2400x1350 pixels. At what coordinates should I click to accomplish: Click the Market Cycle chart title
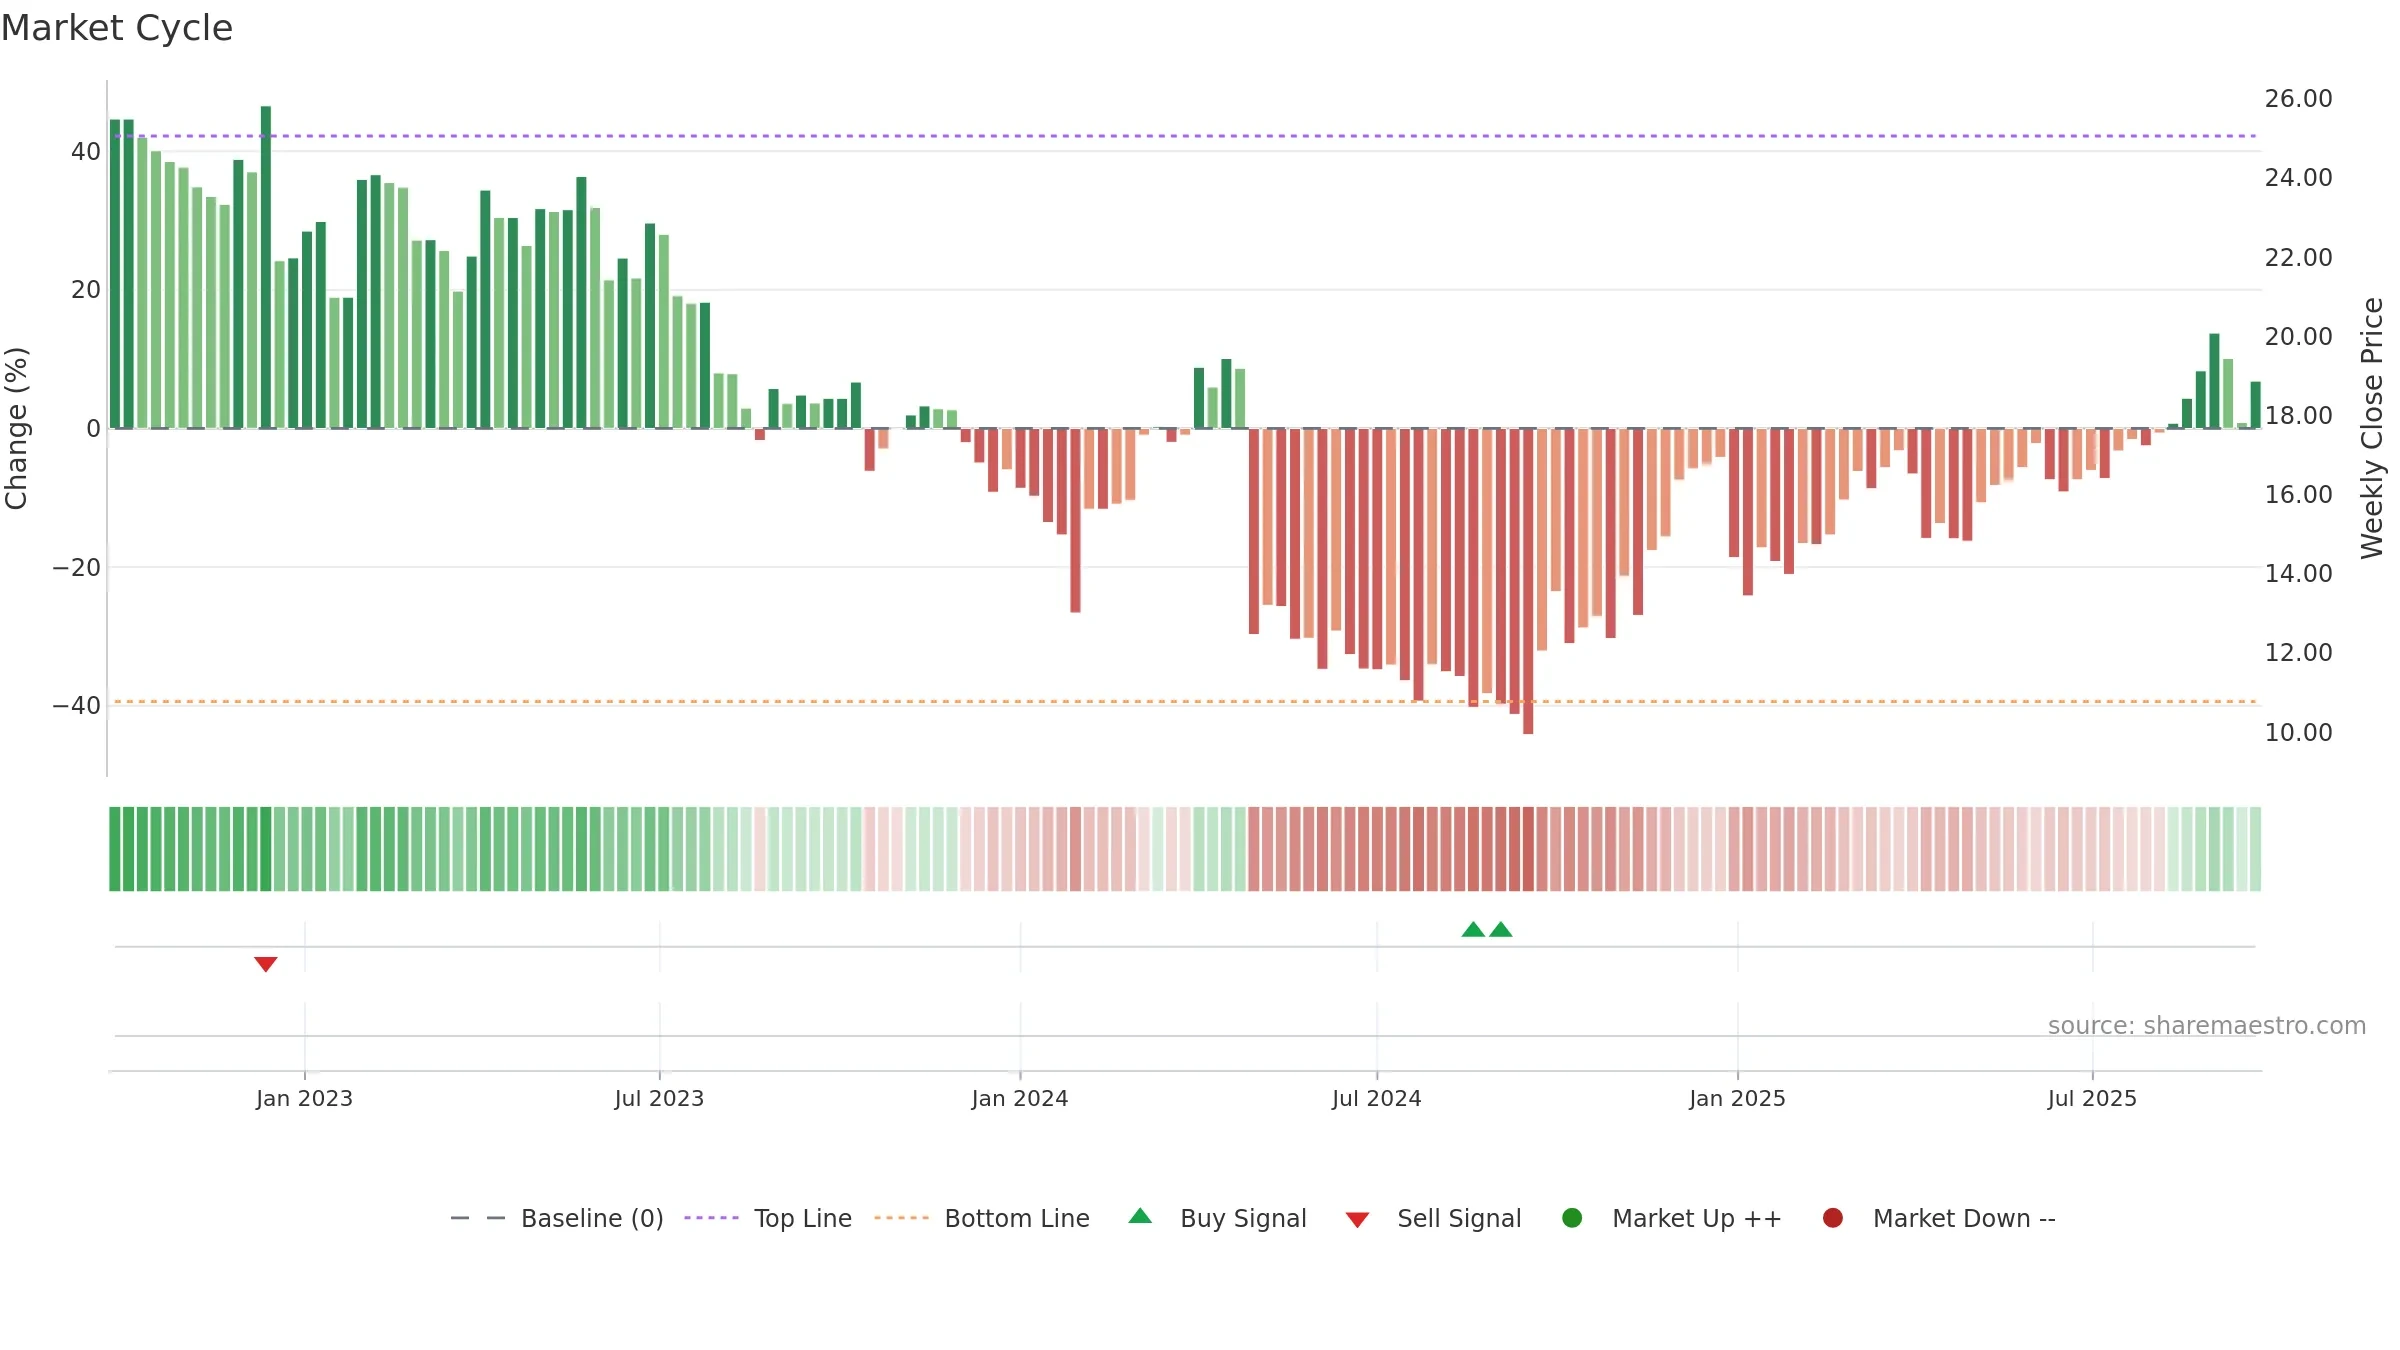pyautogui.click(x=117, y=28)
